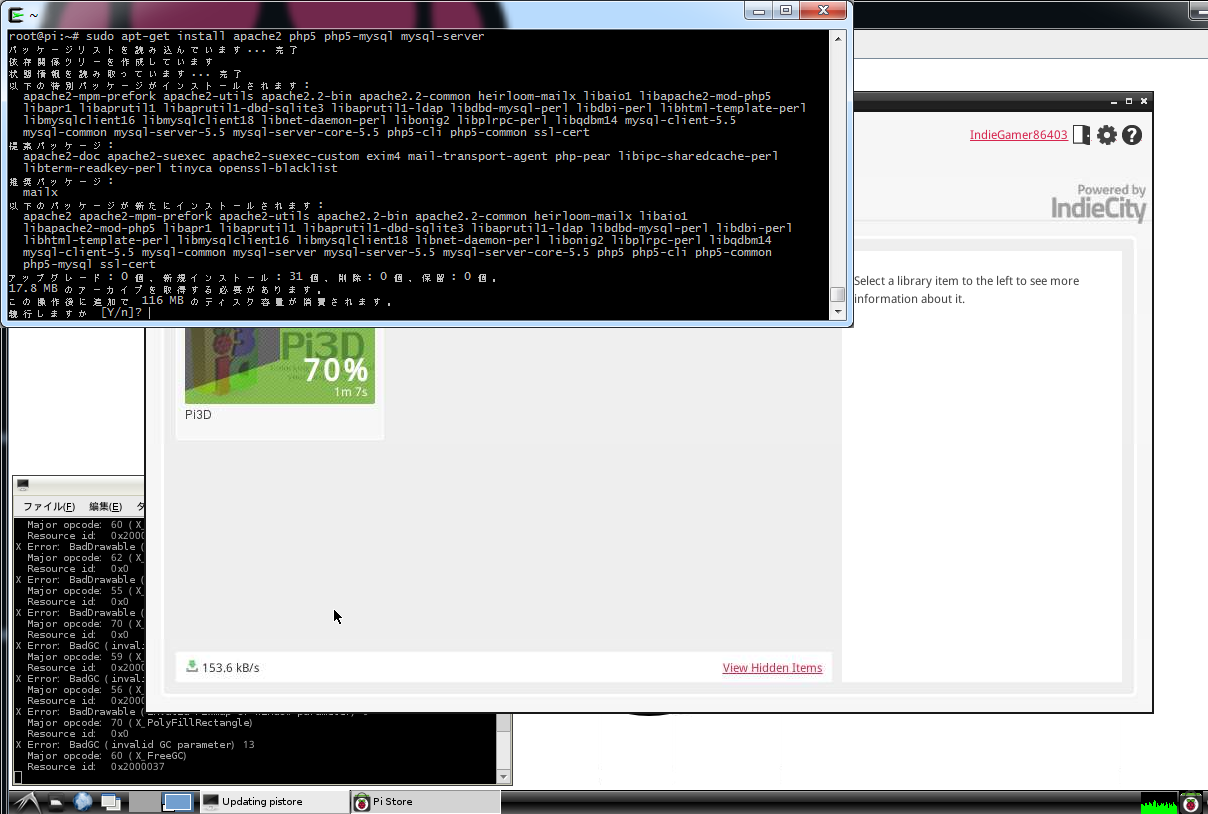Open the IndieGamer86403 account link
Image resolution: width=1208 pixels, height=814 pixels.
coord(1018,135)
